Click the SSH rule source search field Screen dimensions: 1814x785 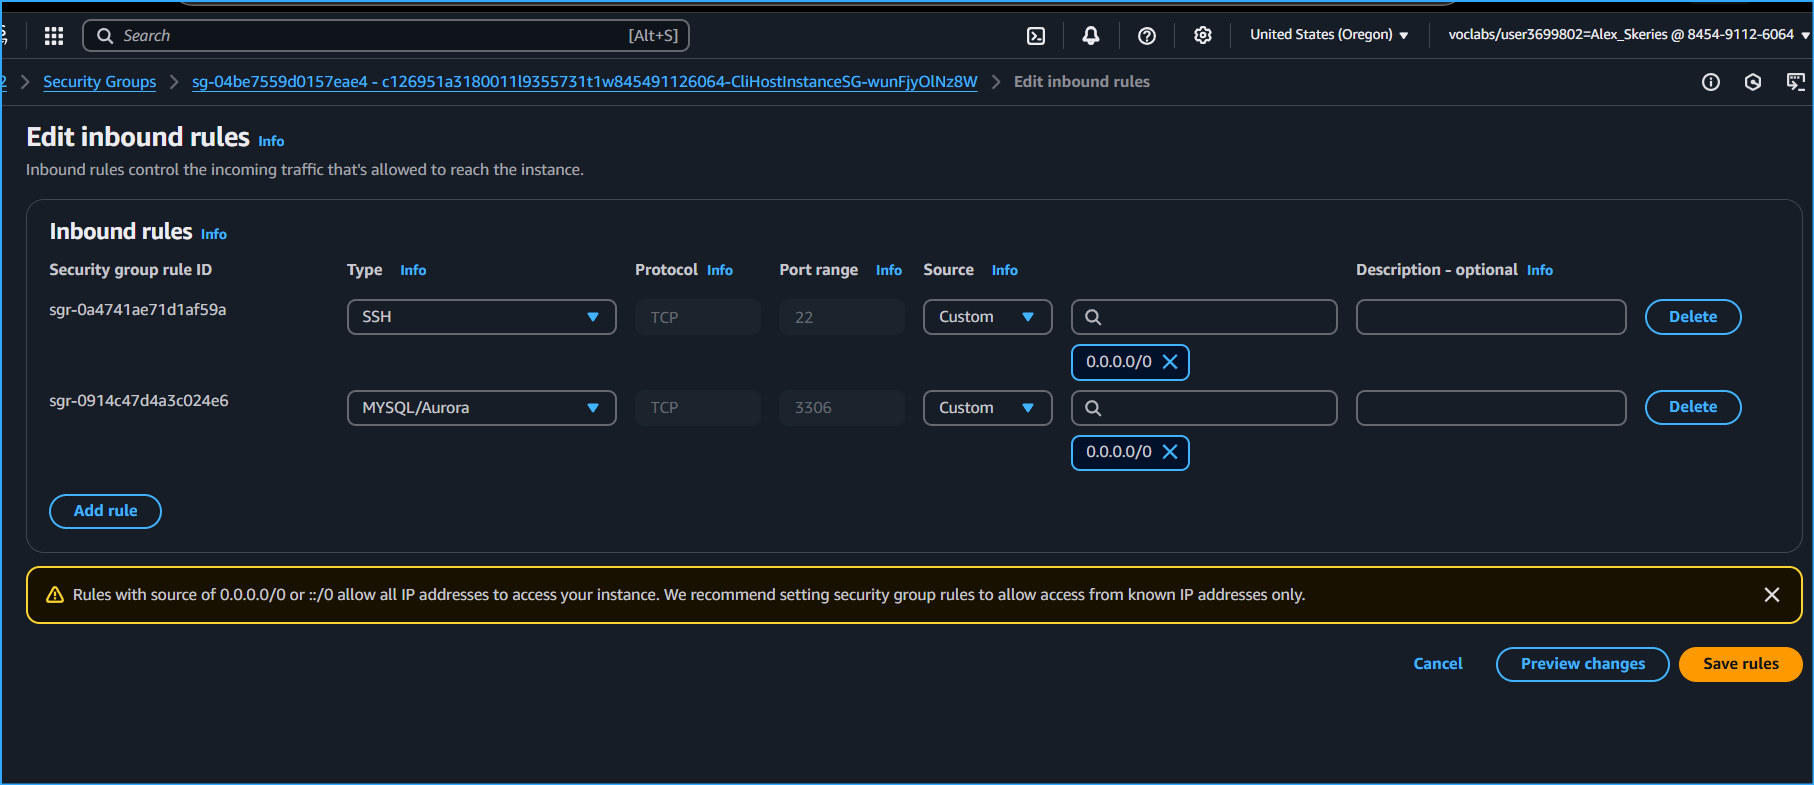(1204, 317)
